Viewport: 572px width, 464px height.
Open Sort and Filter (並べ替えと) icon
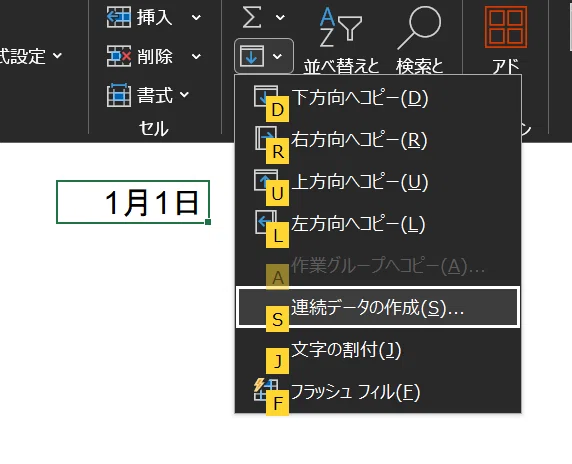pyautogui.click(x=341, y=27)
